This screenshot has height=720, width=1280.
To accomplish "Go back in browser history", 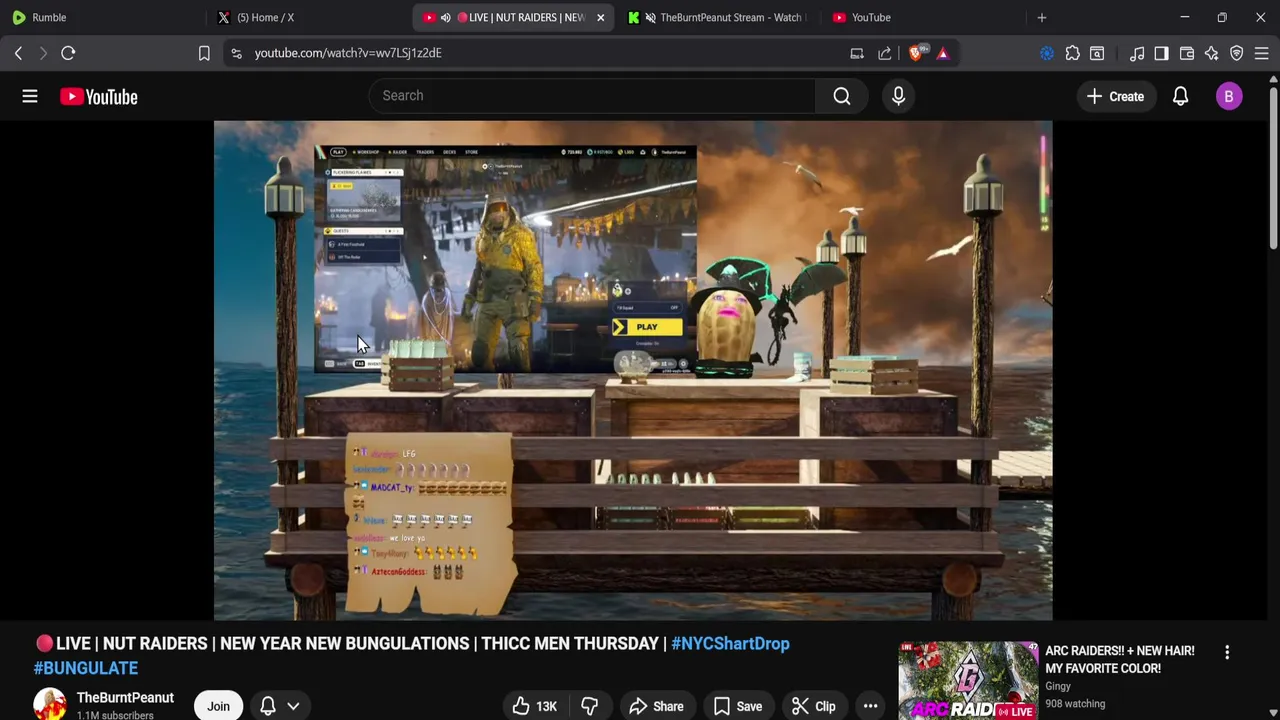I will 18,53.
